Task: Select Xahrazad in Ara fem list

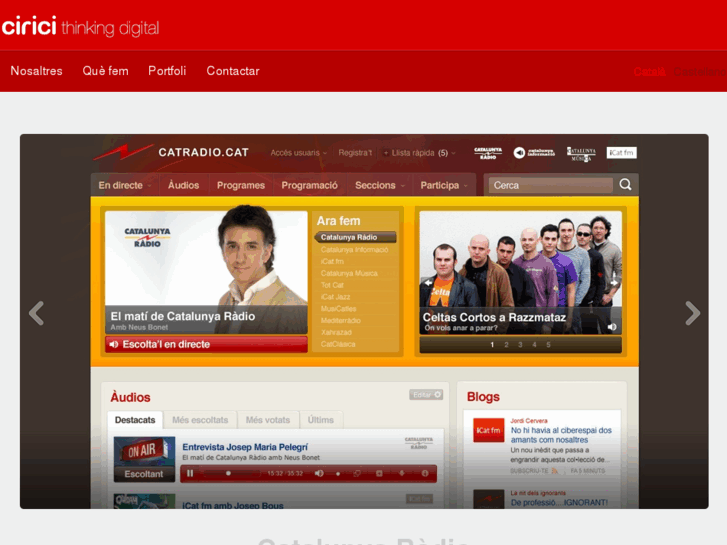Action: coord(336,332)
